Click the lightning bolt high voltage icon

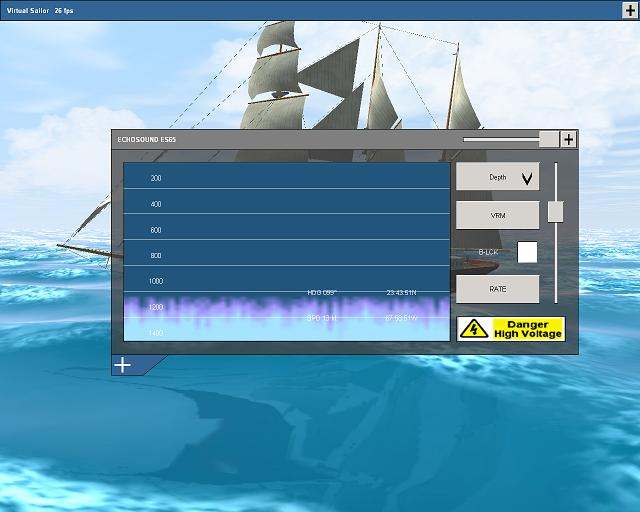click(x=473, y=328)
